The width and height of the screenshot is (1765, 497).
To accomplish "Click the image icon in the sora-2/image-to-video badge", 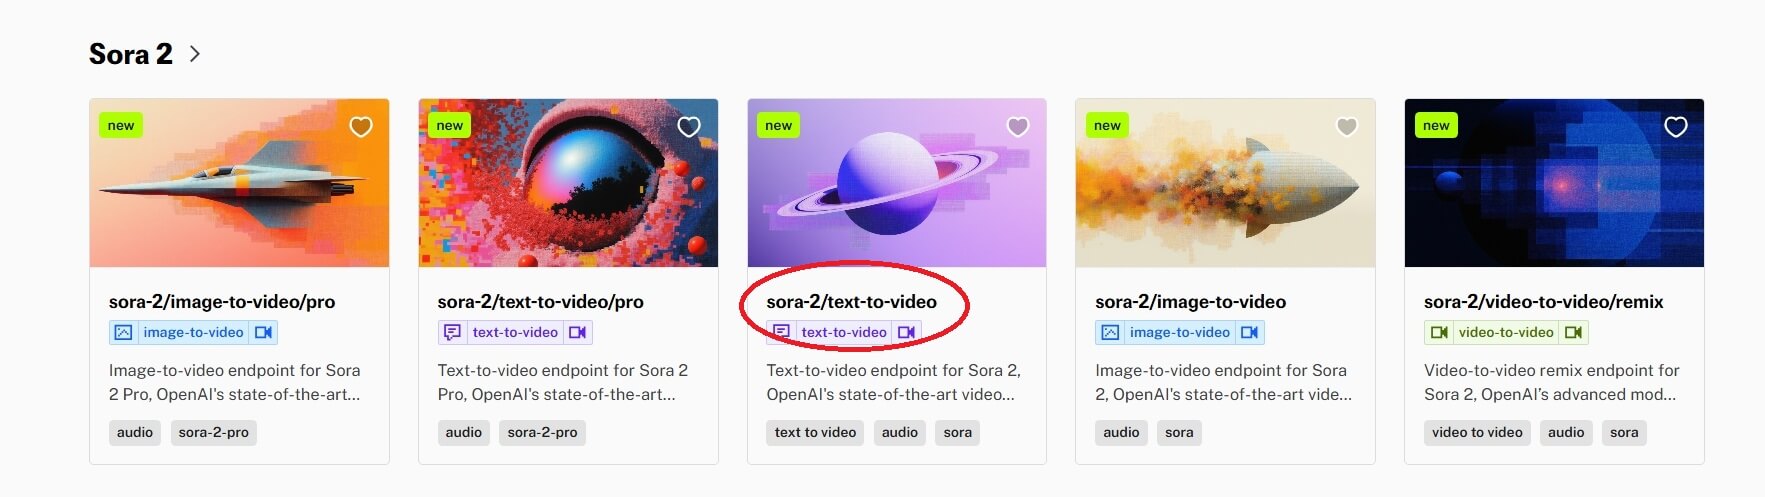I will tap(1110, 332).
